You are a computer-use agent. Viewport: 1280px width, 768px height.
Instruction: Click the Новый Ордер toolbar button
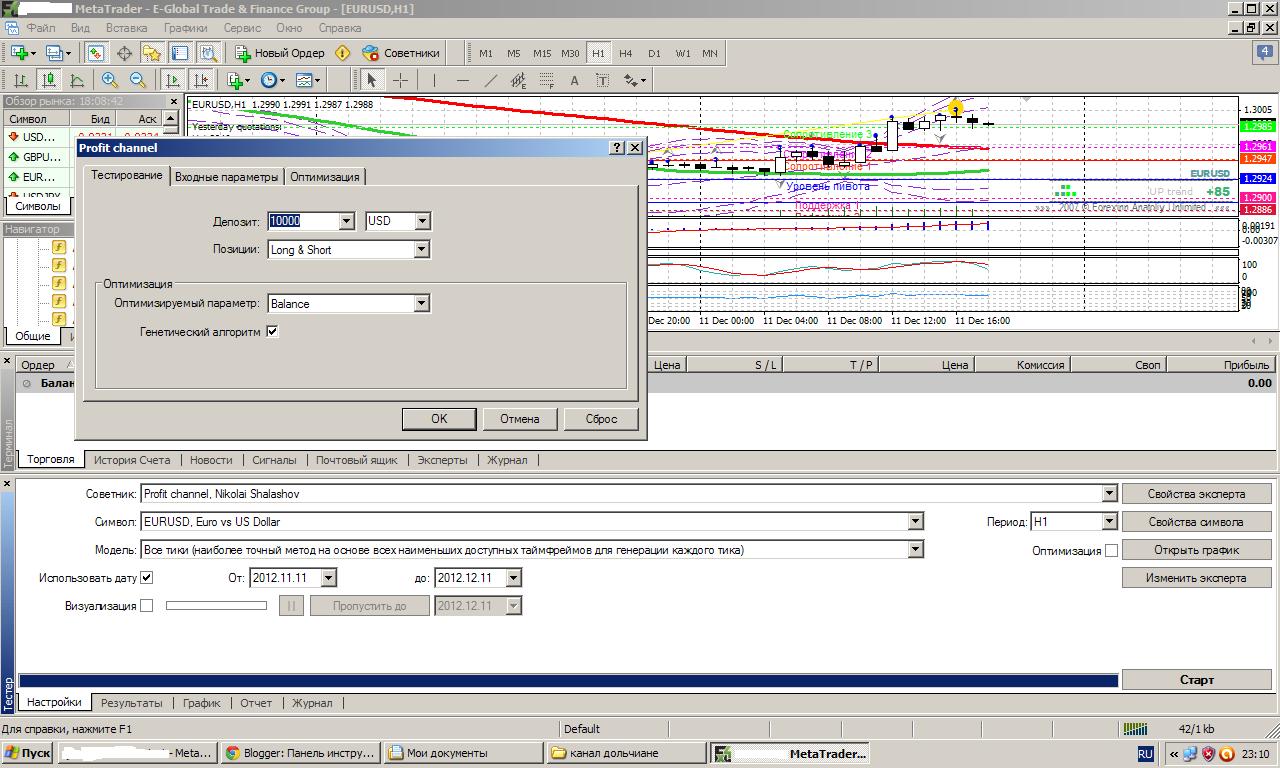(280, 53)
